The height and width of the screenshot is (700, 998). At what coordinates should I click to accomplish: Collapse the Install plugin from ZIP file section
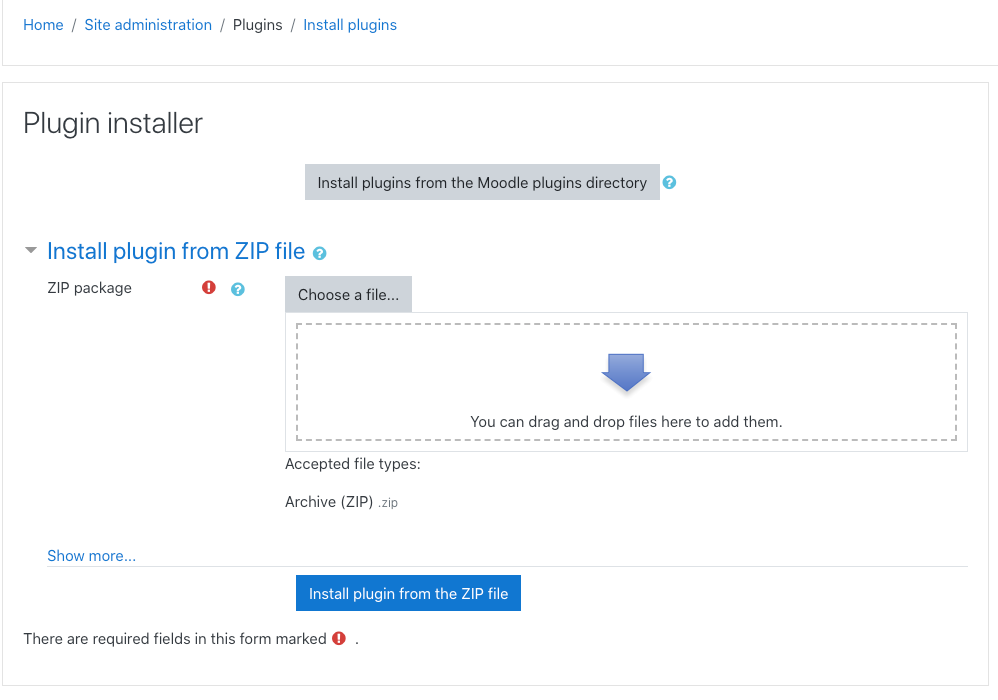(x=31, y=250)
